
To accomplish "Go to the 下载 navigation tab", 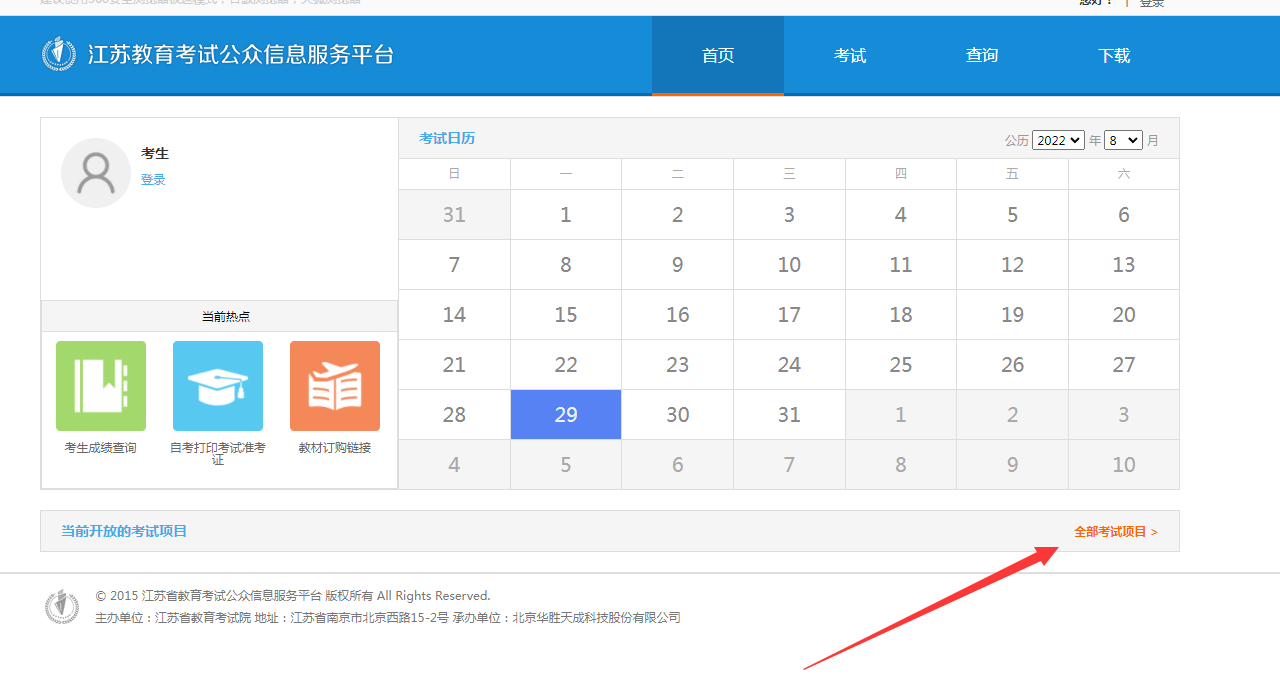I will 1114,56.
